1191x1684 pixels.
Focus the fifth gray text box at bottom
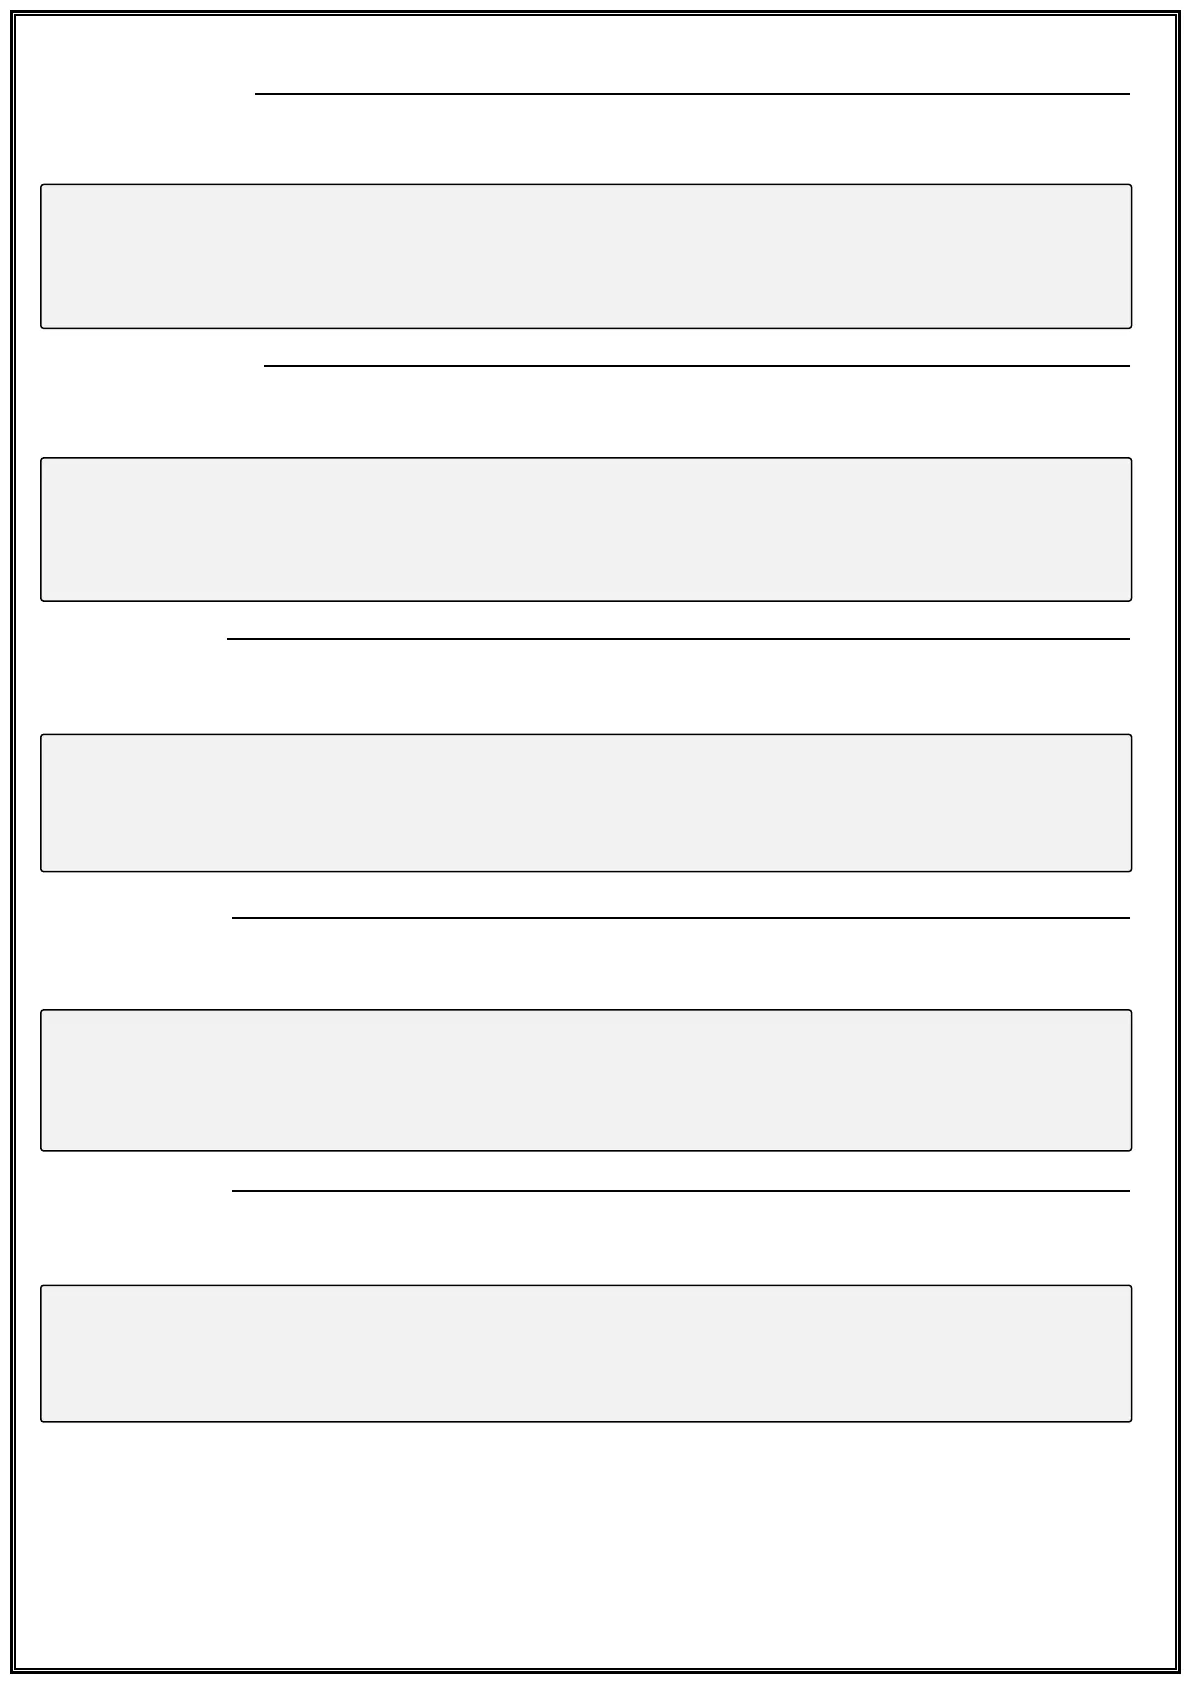tap(586, 1353)
